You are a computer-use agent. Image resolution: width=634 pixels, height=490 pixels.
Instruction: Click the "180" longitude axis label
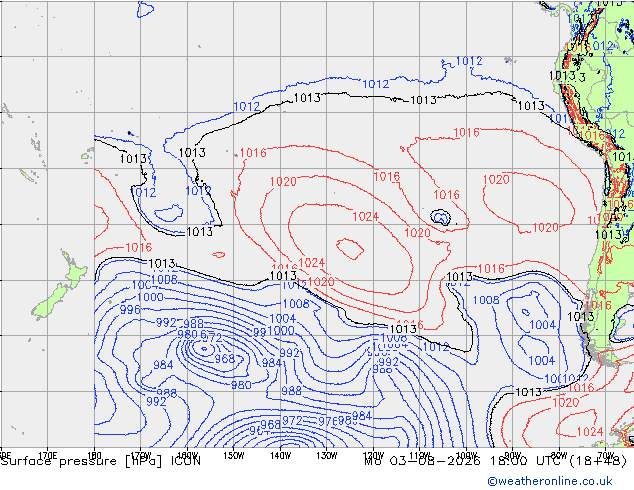click(x=94, y=455)
